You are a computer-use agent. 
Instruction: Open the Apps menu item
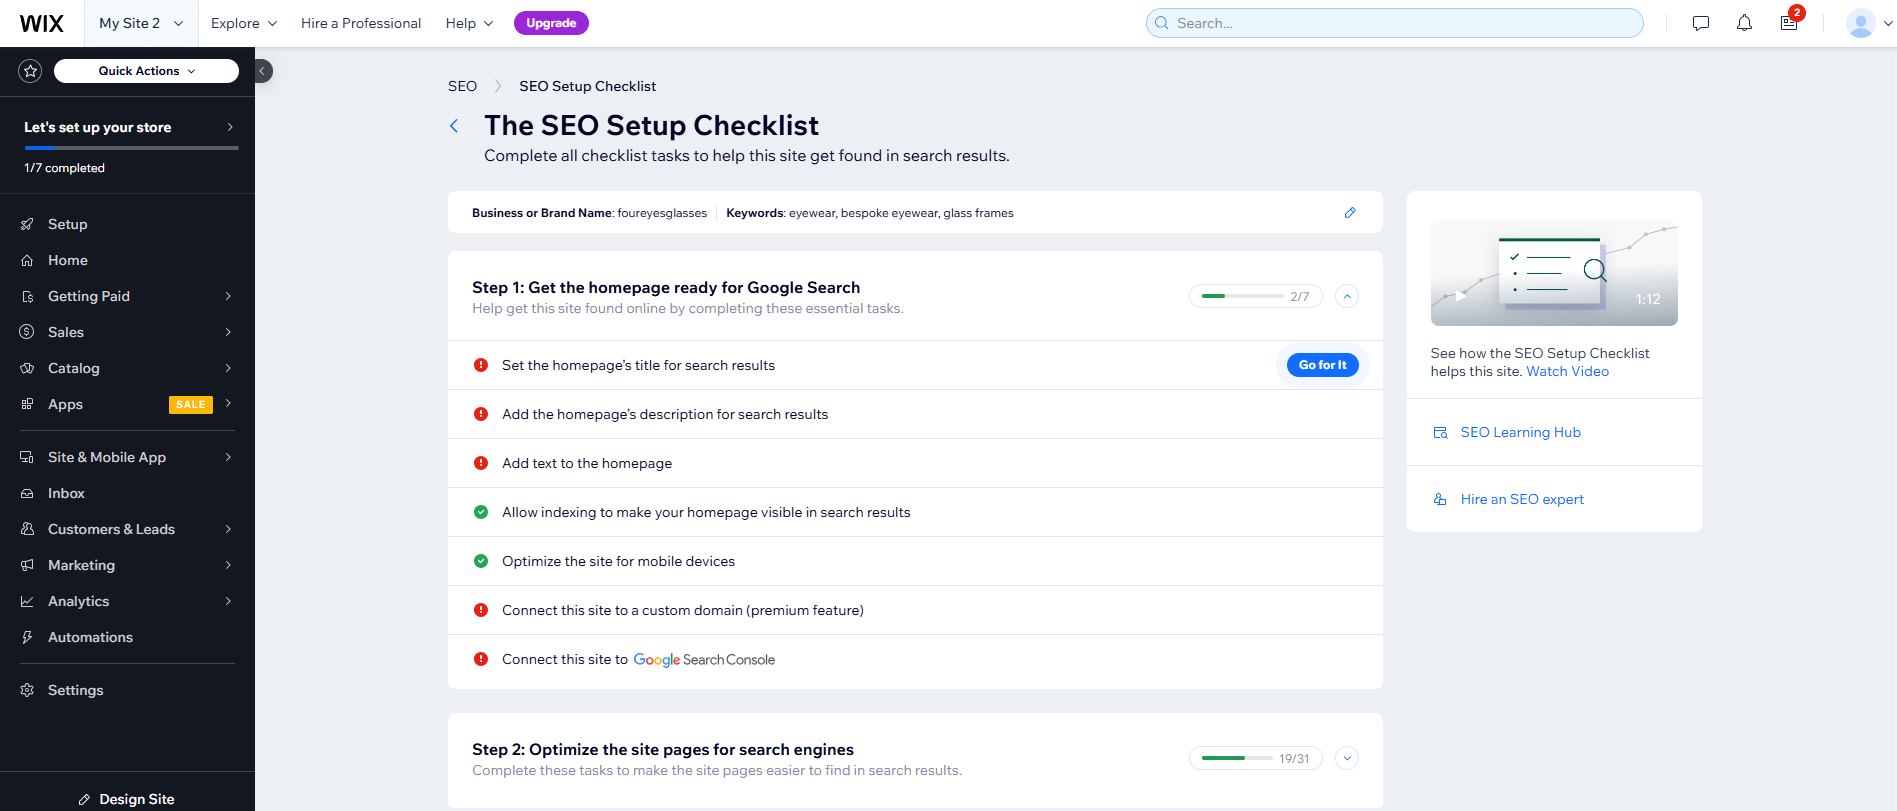[x=127, y=404]
